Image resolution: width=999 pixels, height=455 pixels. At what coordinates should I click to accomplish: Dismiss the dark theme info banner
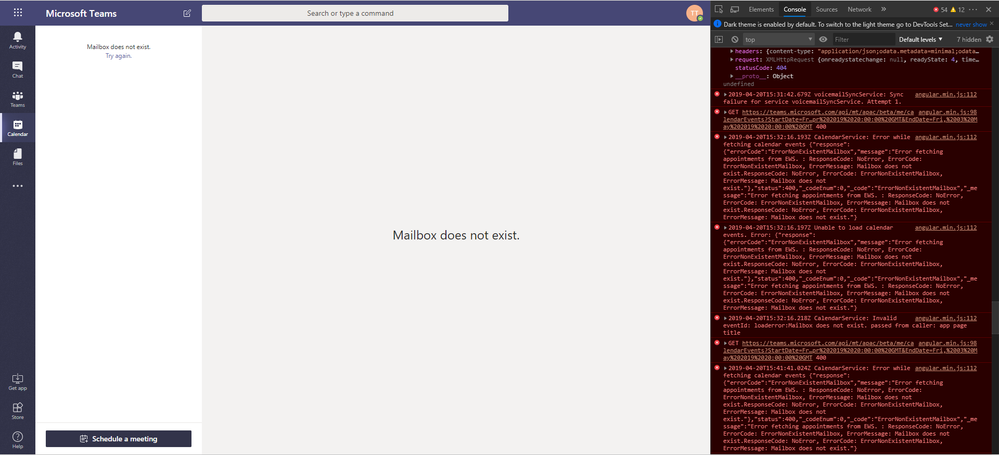(992, 24)
